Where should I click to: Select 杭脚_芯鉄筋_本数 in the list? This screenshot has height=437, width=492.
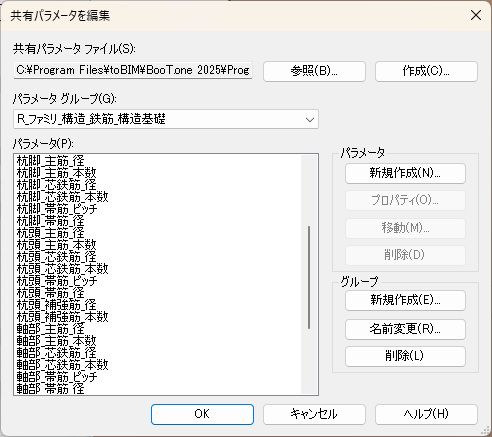pos(63,197)
